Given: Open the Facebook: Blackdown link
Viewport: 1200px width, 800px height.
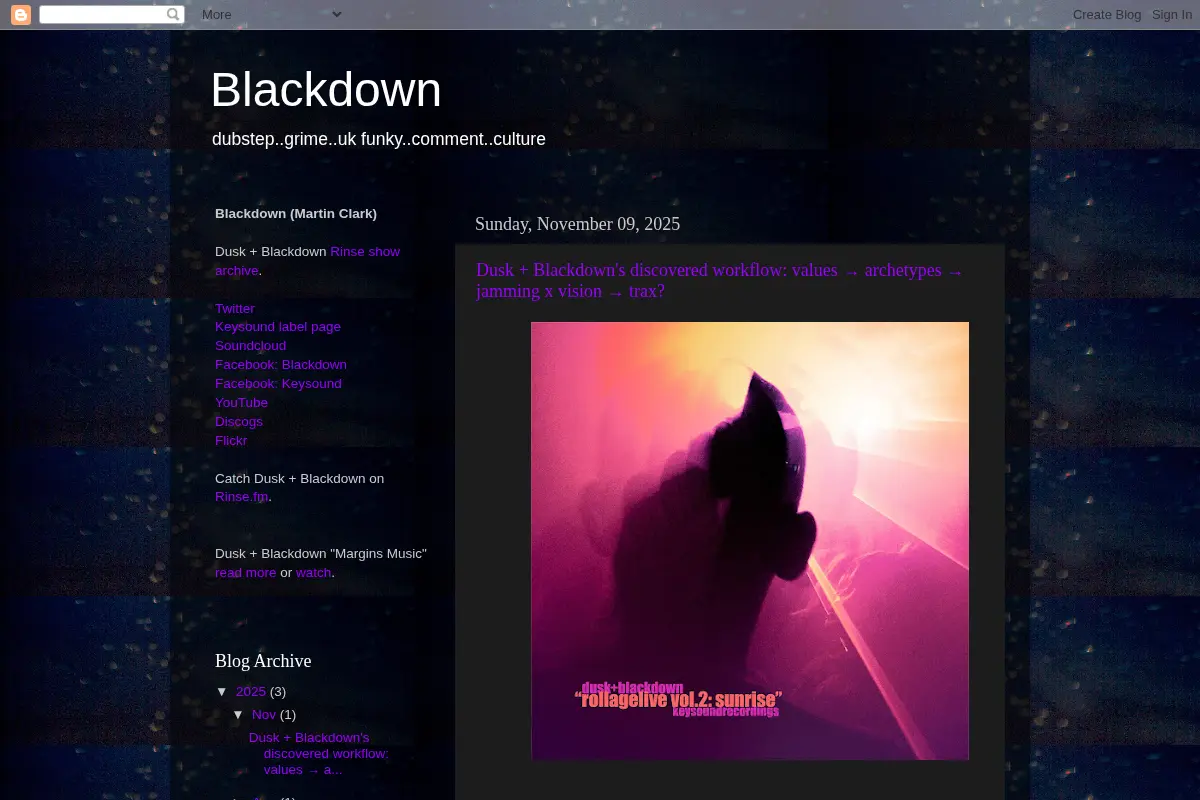Looking at the screenshot, I should point(281,365).
